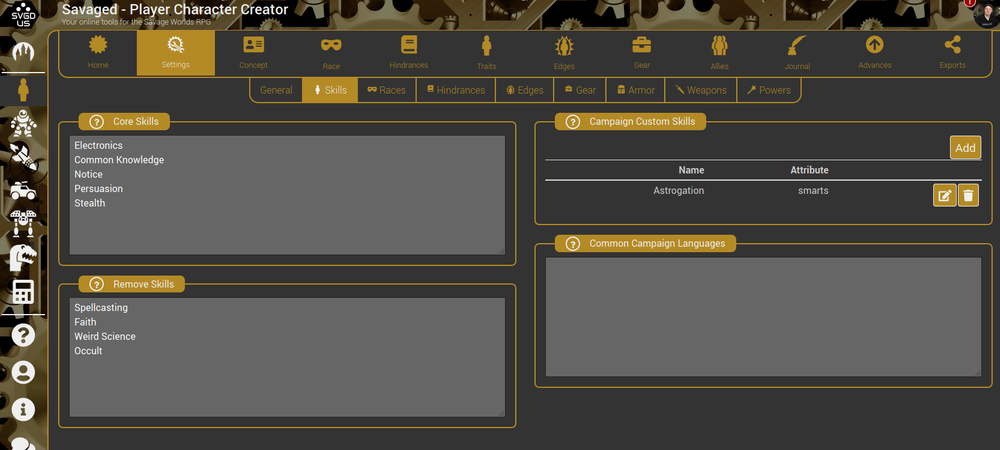Open the Exports section
1000x450 pixels.
pyautogui.click(x=952, y=53)
